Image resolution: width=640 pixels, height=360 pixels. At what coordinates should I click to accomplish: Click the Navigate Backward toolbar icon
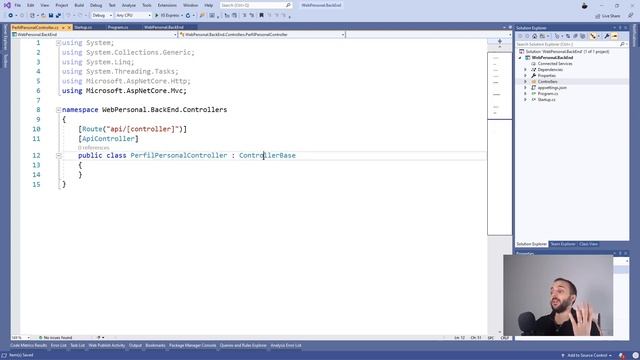pos(11,16)
